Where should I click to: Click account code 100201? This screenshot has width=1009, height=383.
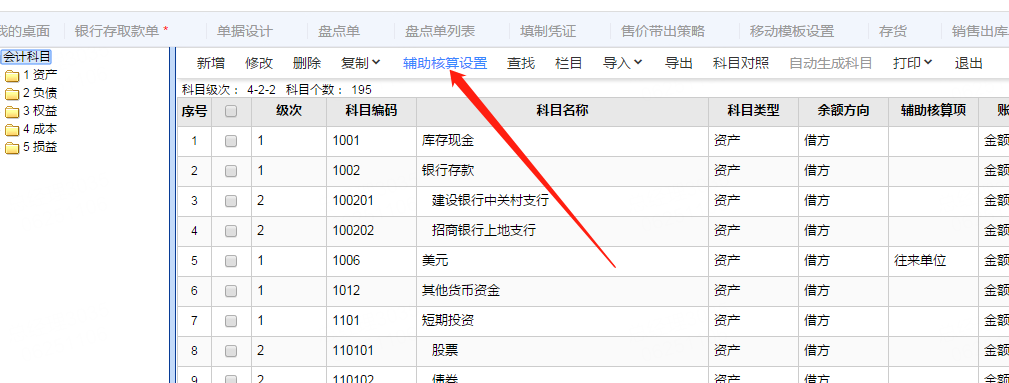click(x=353, y=201)
